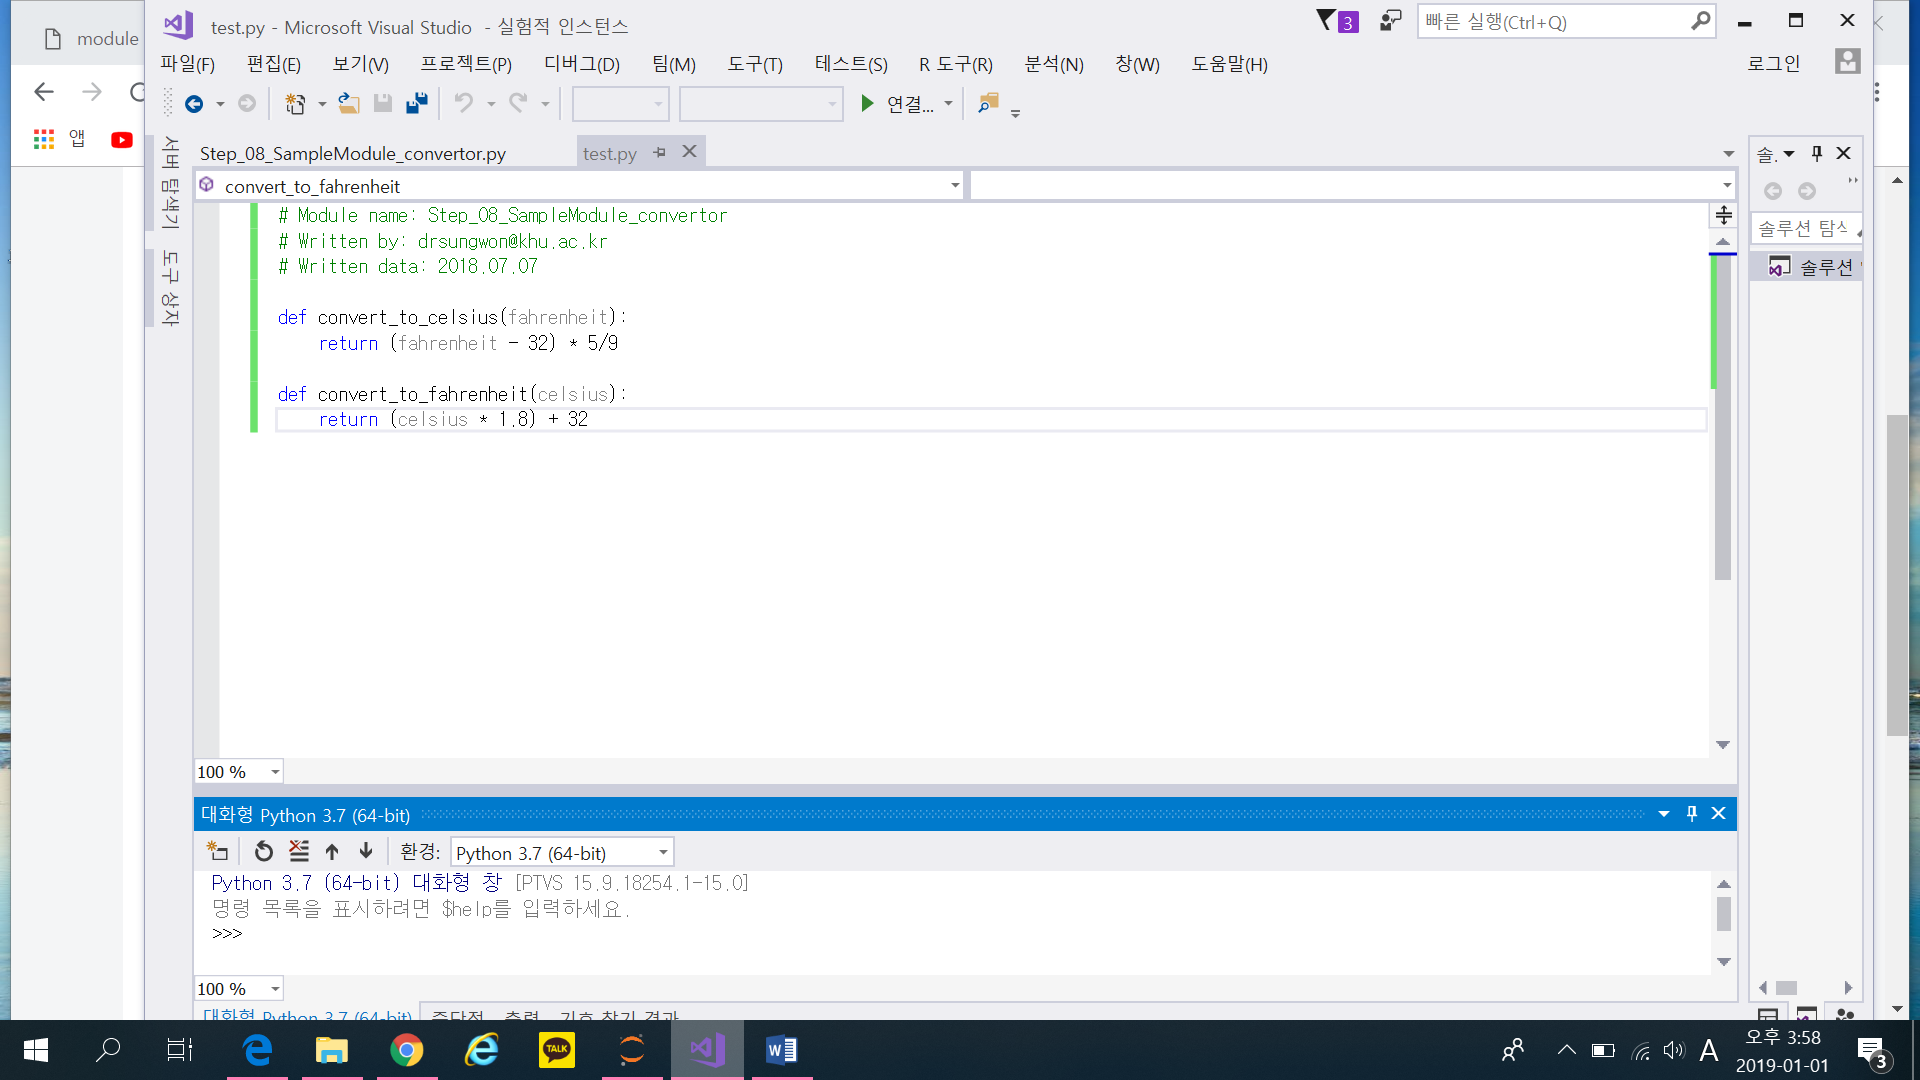The image size is (1920, 1080).
Task: Click the Save floppy disk icon
Action: (382, 103)
